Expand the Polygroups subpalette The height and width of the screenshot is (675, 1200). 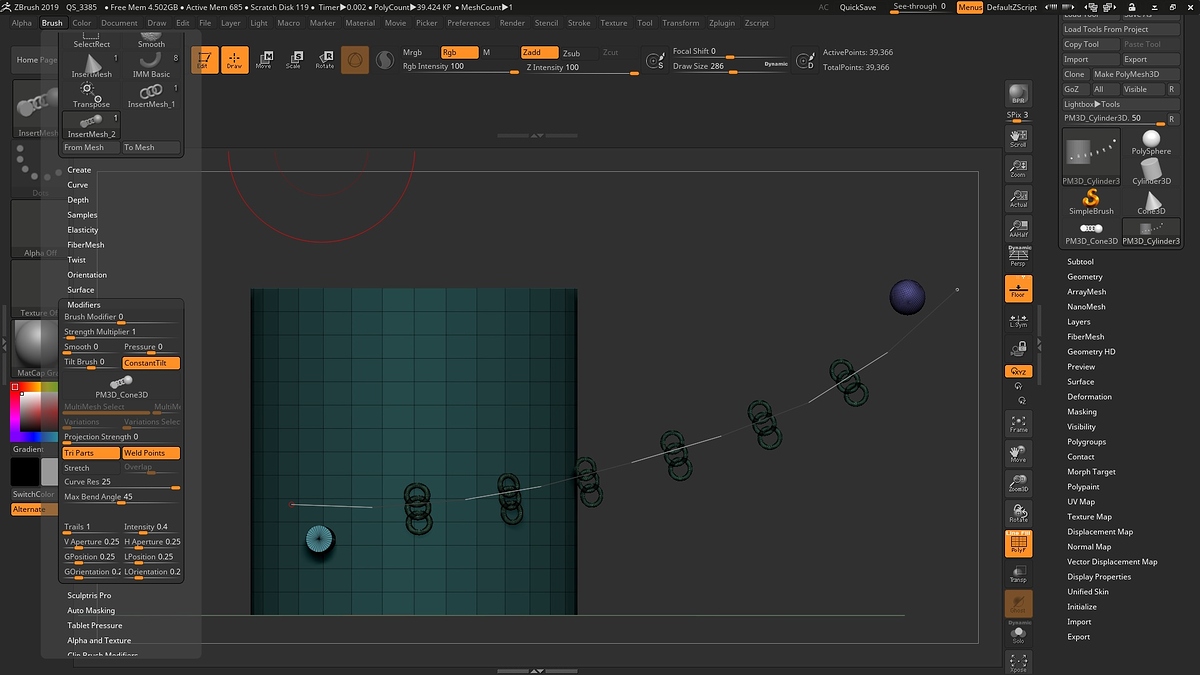point(1087,442)
